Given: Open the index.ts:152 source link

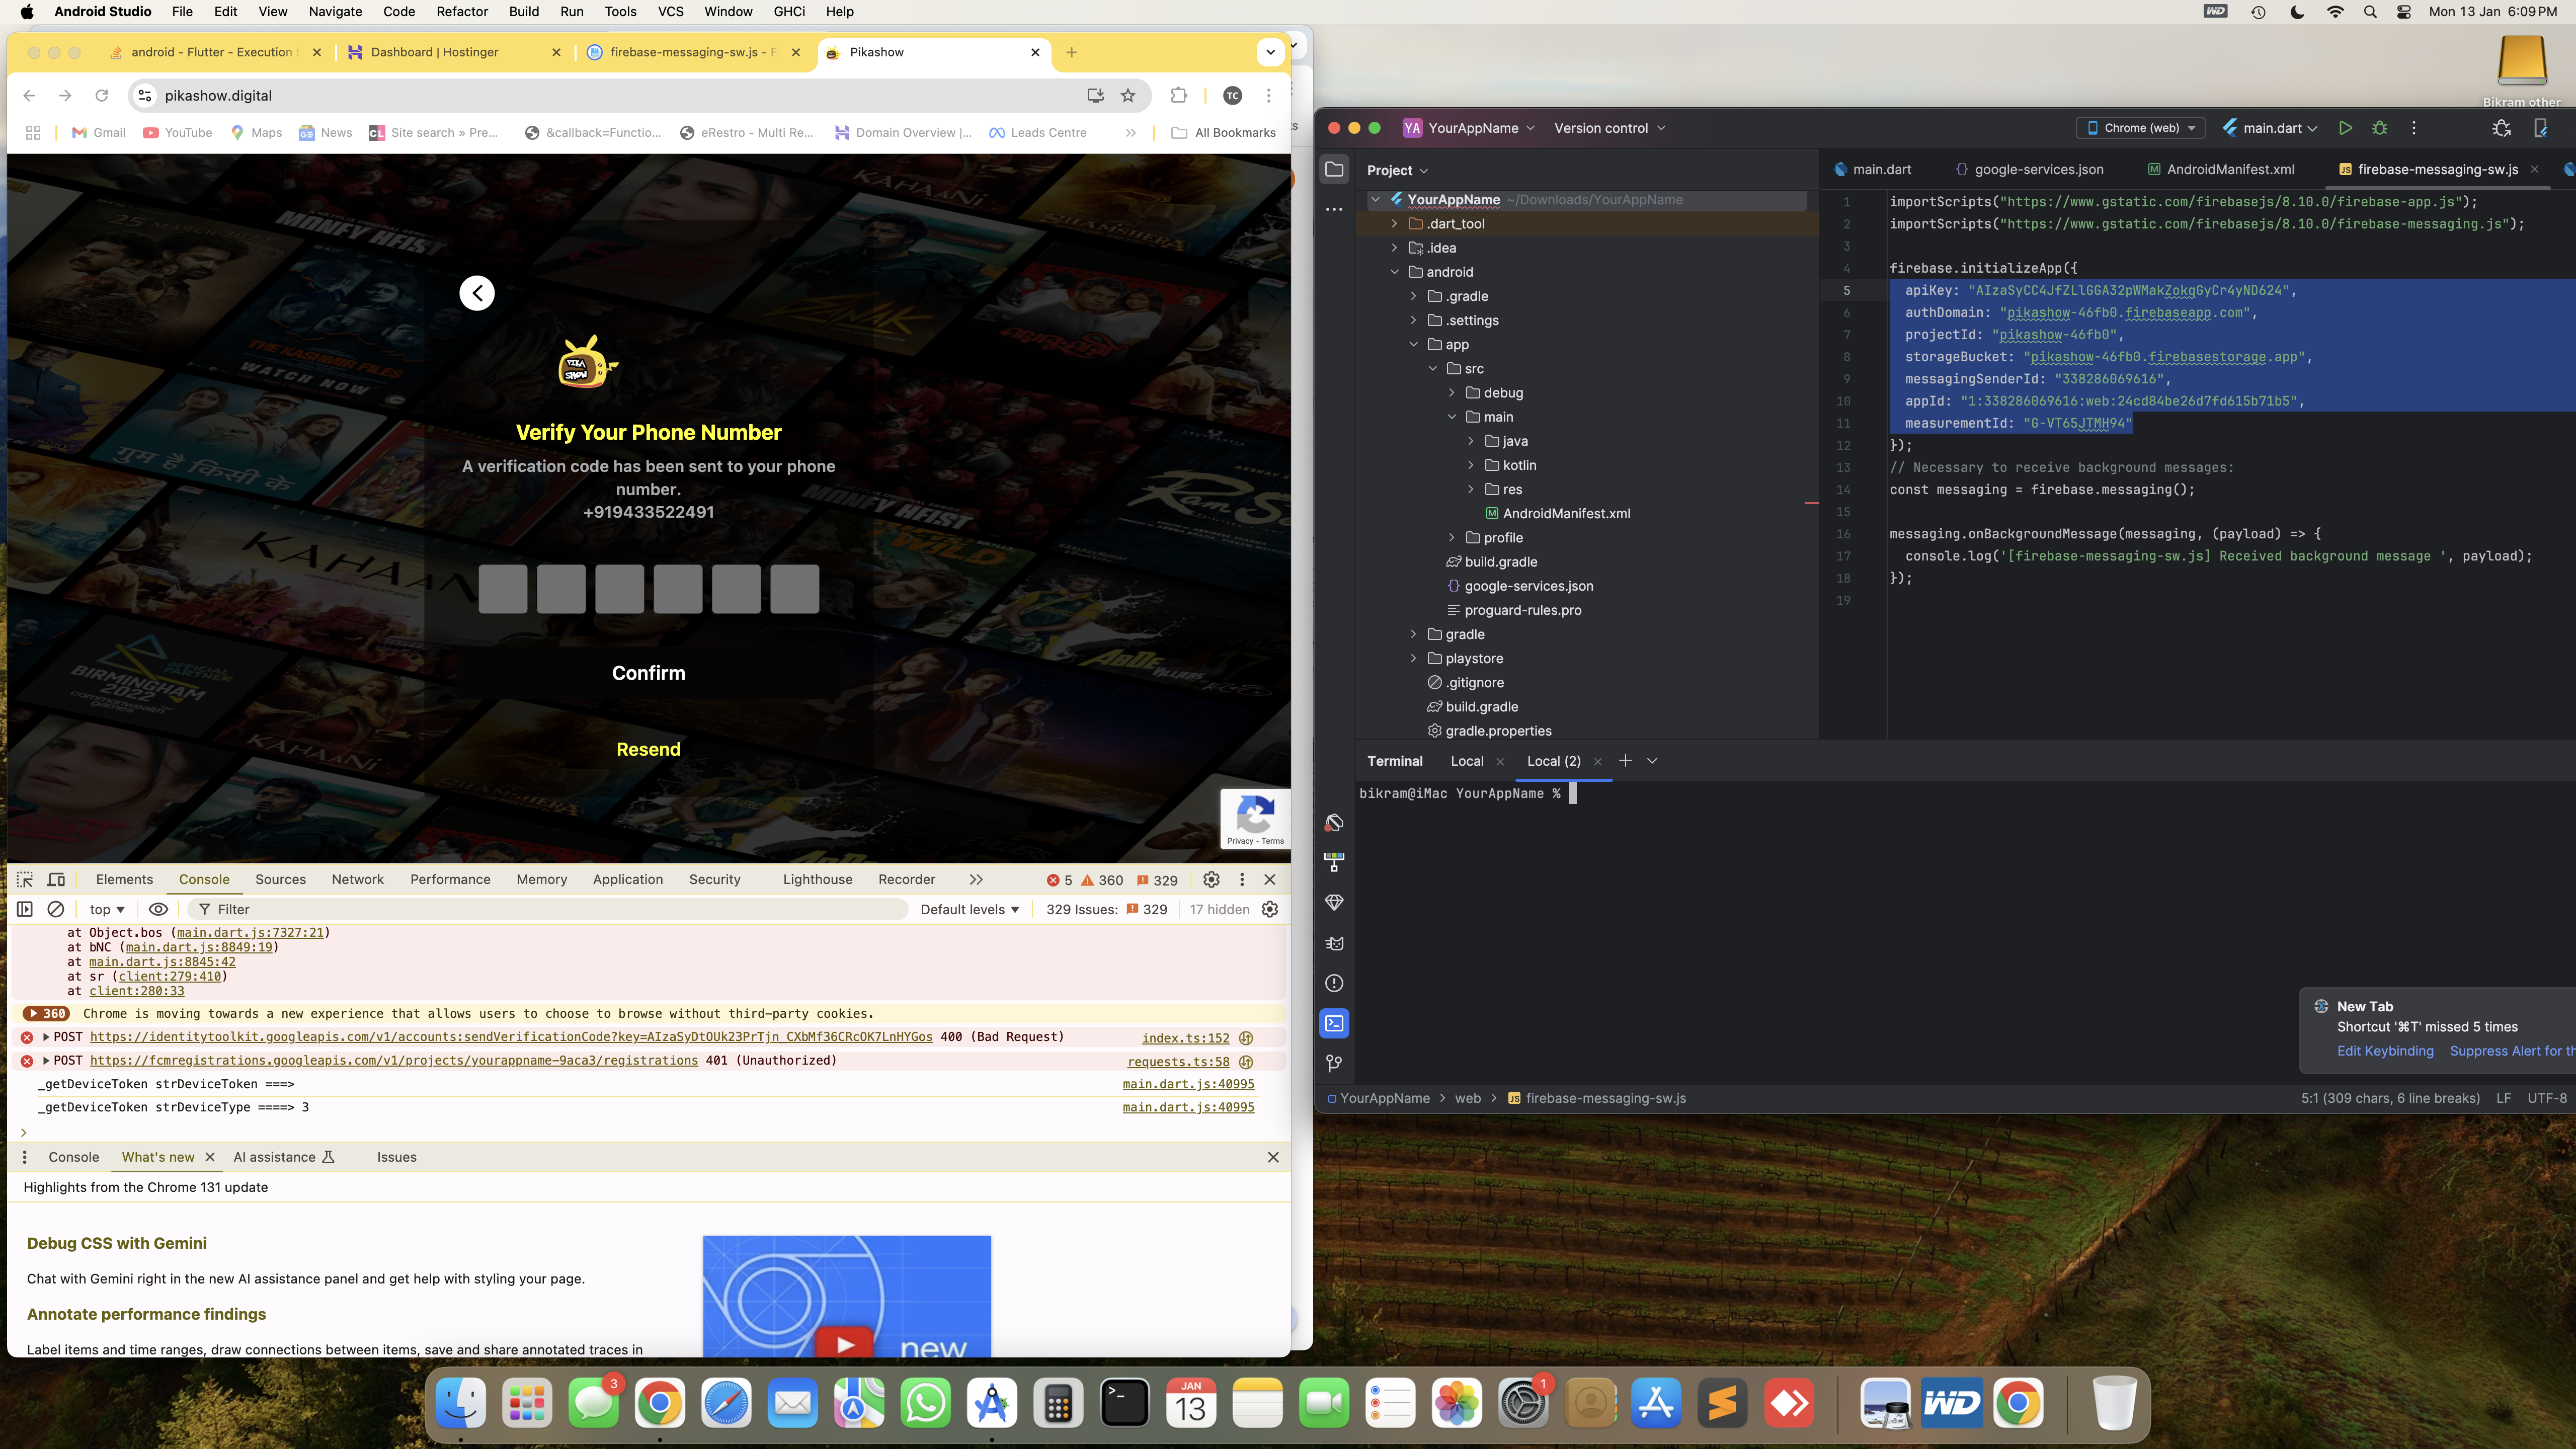Looking at the screenshot, I should [x=1185, y=1038].
